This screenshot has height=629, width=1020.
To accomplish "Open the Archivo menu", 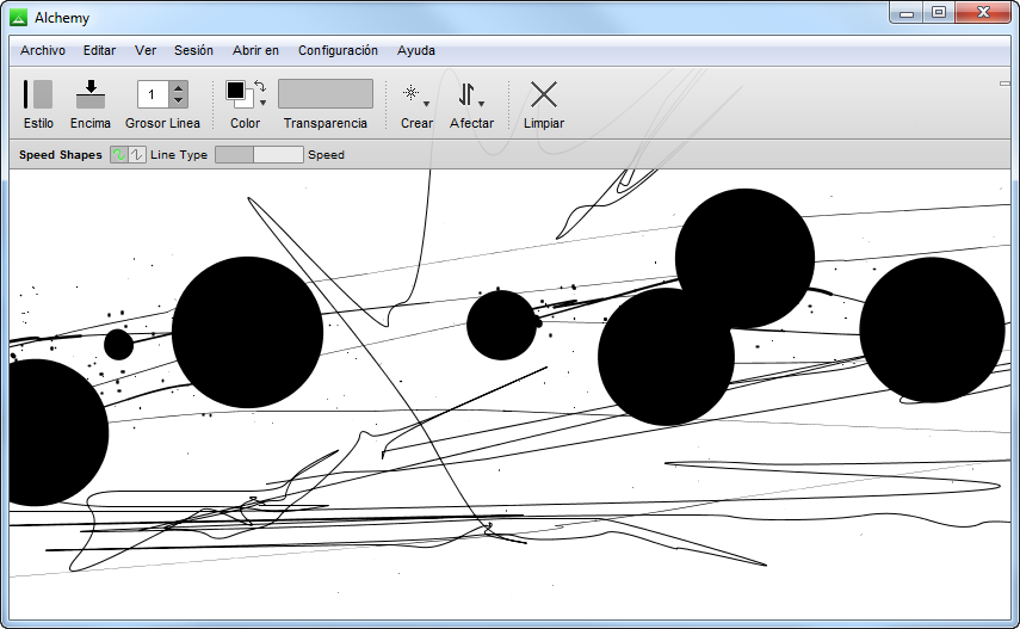I will 42,51.
